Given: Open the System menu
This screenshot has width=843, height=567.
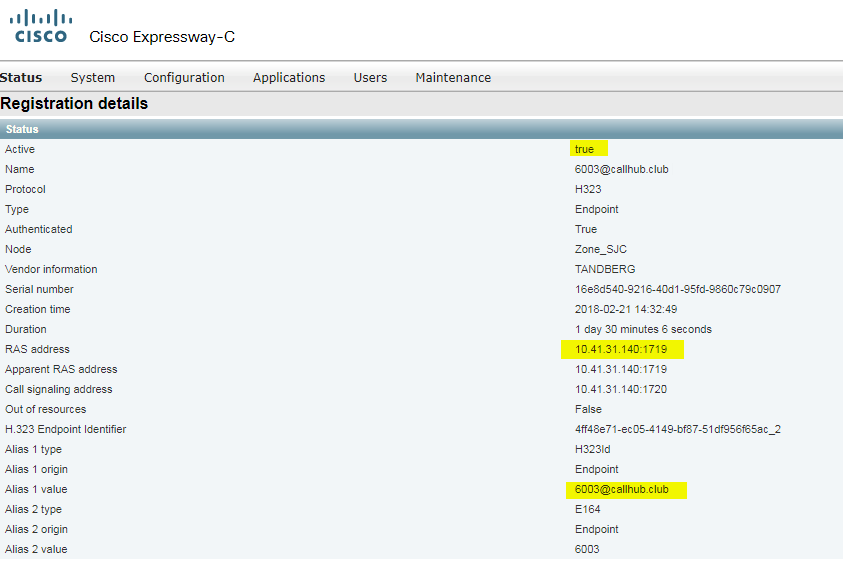Looking at the screenshot, I should [92, 77].
